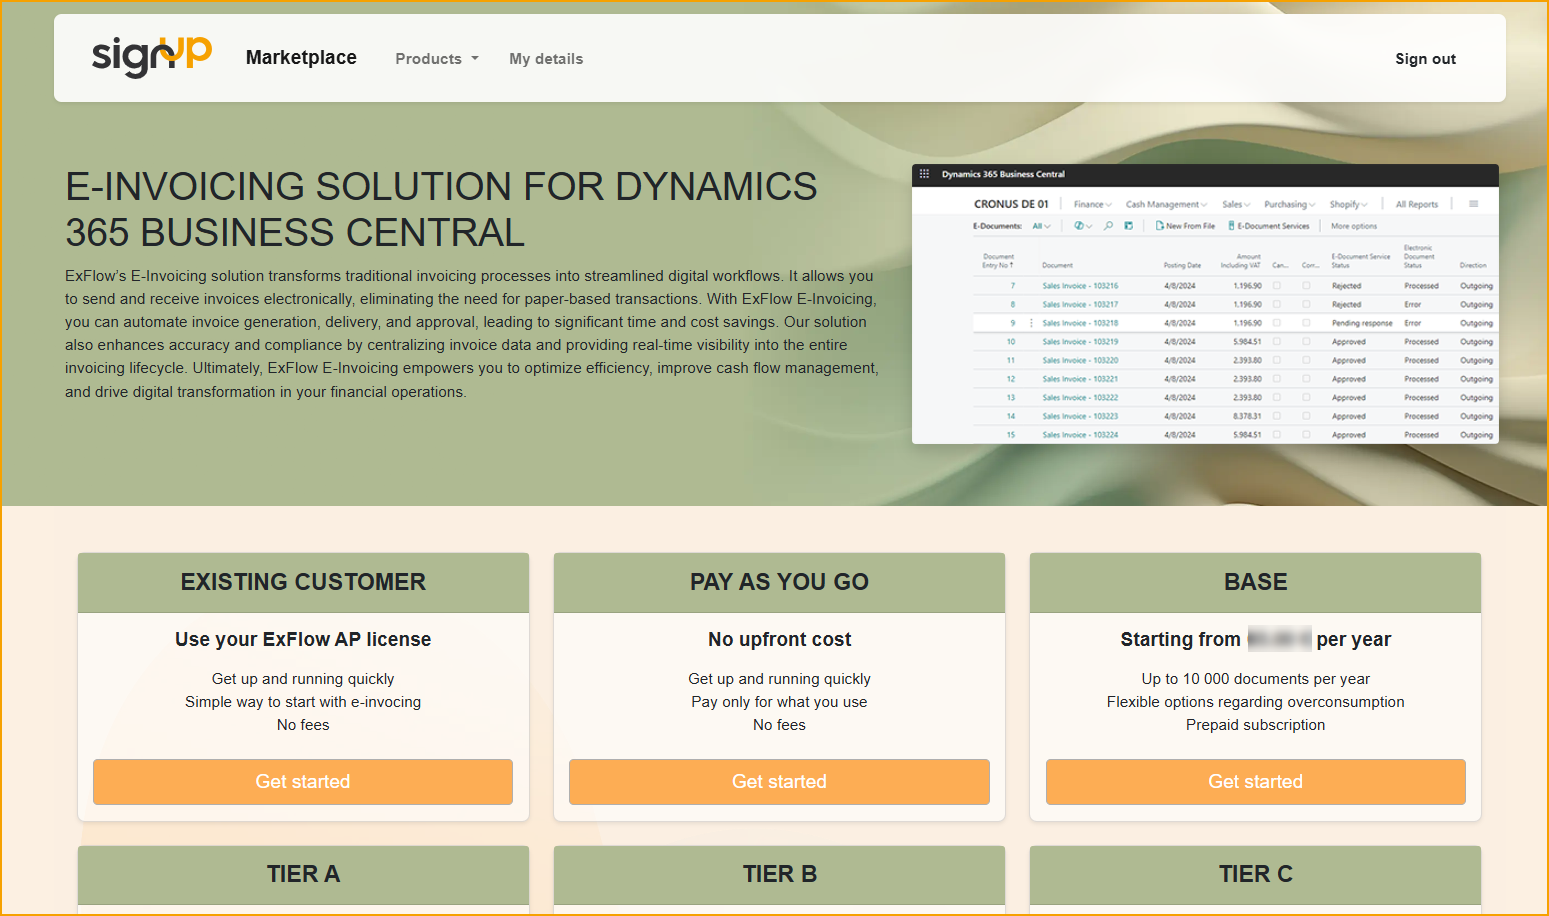
Task: Tick Cancelled checkbox for Sales Invoice 103216
Action: click(1277, 286)
